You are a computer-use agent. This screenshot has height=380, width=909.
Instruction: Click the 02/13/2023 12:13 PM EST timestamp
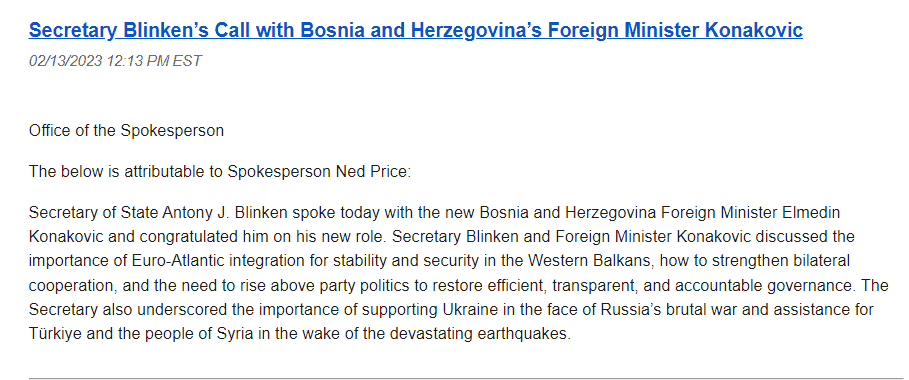coord(115,61)
